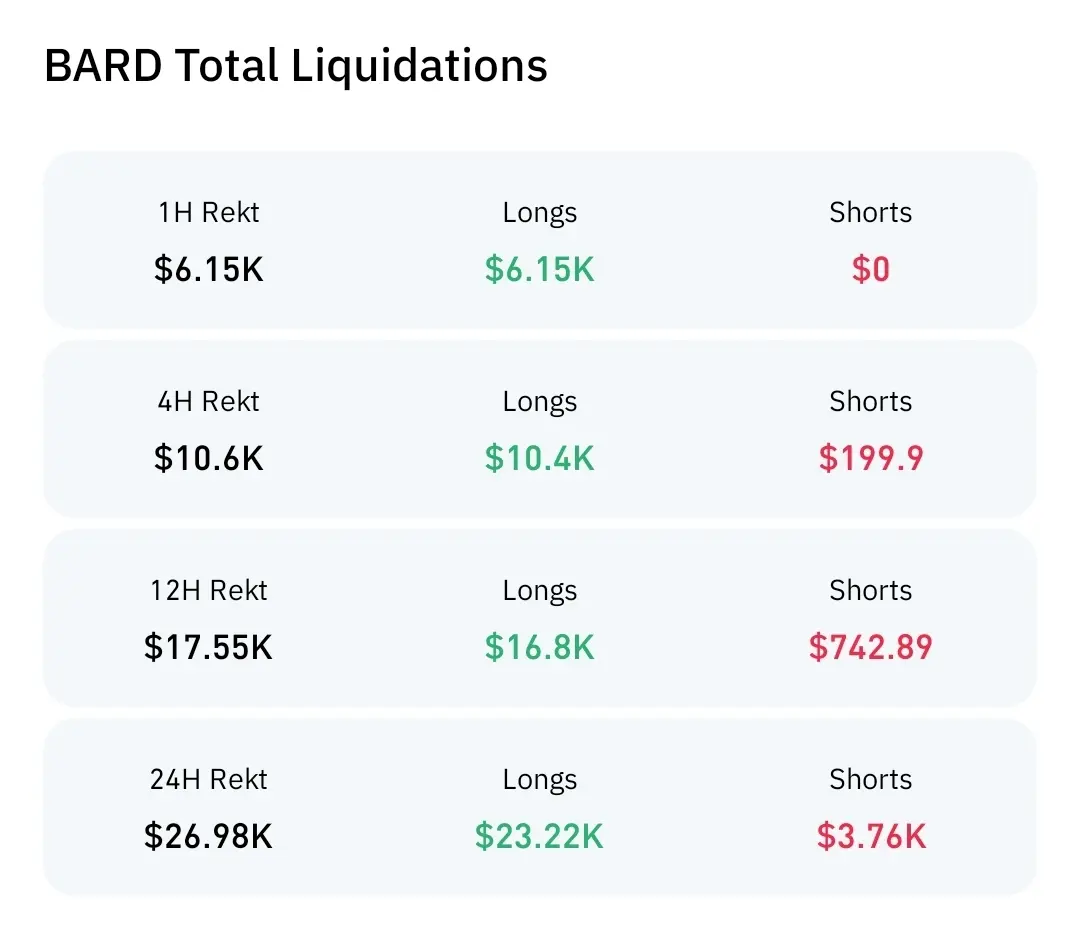Select the 1H Rekt label
This screenshot has width=1080, height=933.
click(x=209, y=212)
